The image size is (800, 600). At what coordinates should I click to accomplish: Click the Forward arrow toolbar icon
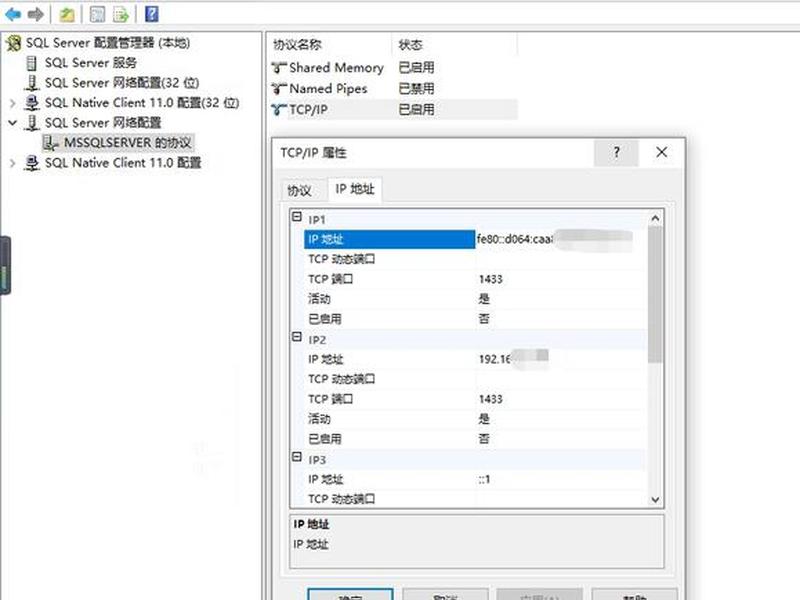(x=35, y=14)
